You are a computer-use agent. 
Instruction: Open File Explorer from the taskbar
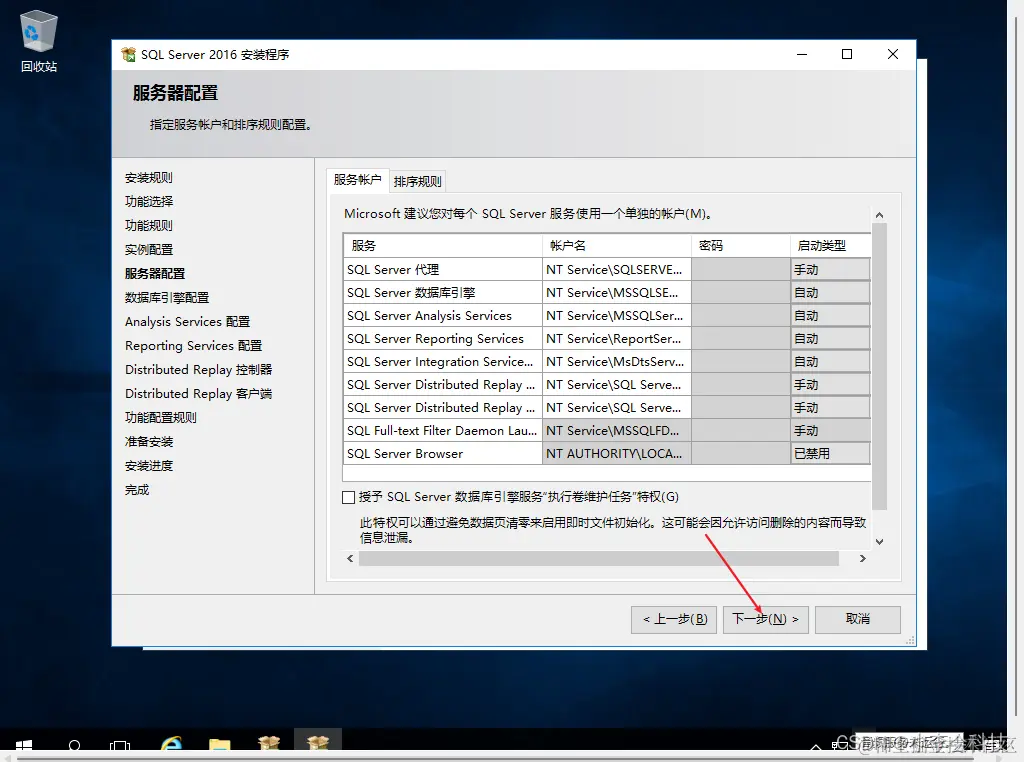tap(219, 744)
